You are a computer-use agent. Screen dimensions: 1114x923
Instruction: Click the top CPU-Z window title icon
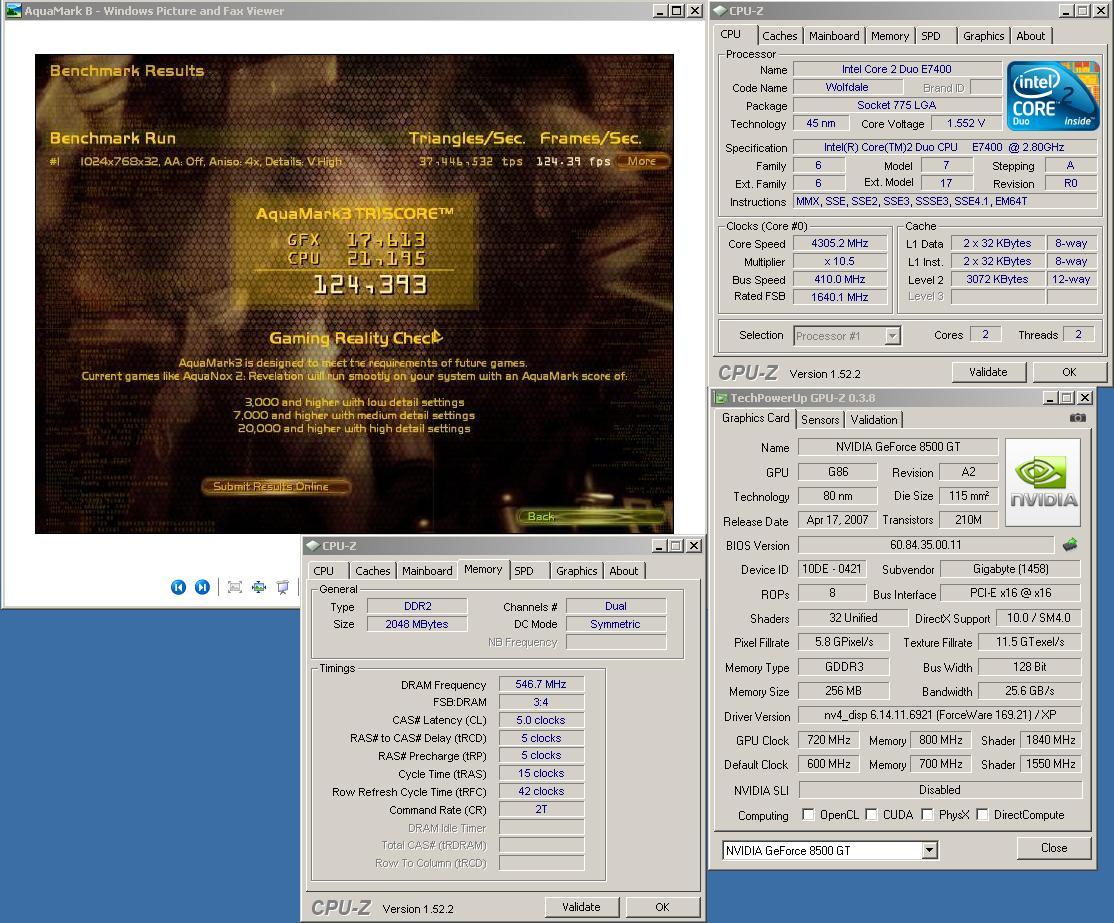(720, 11)
